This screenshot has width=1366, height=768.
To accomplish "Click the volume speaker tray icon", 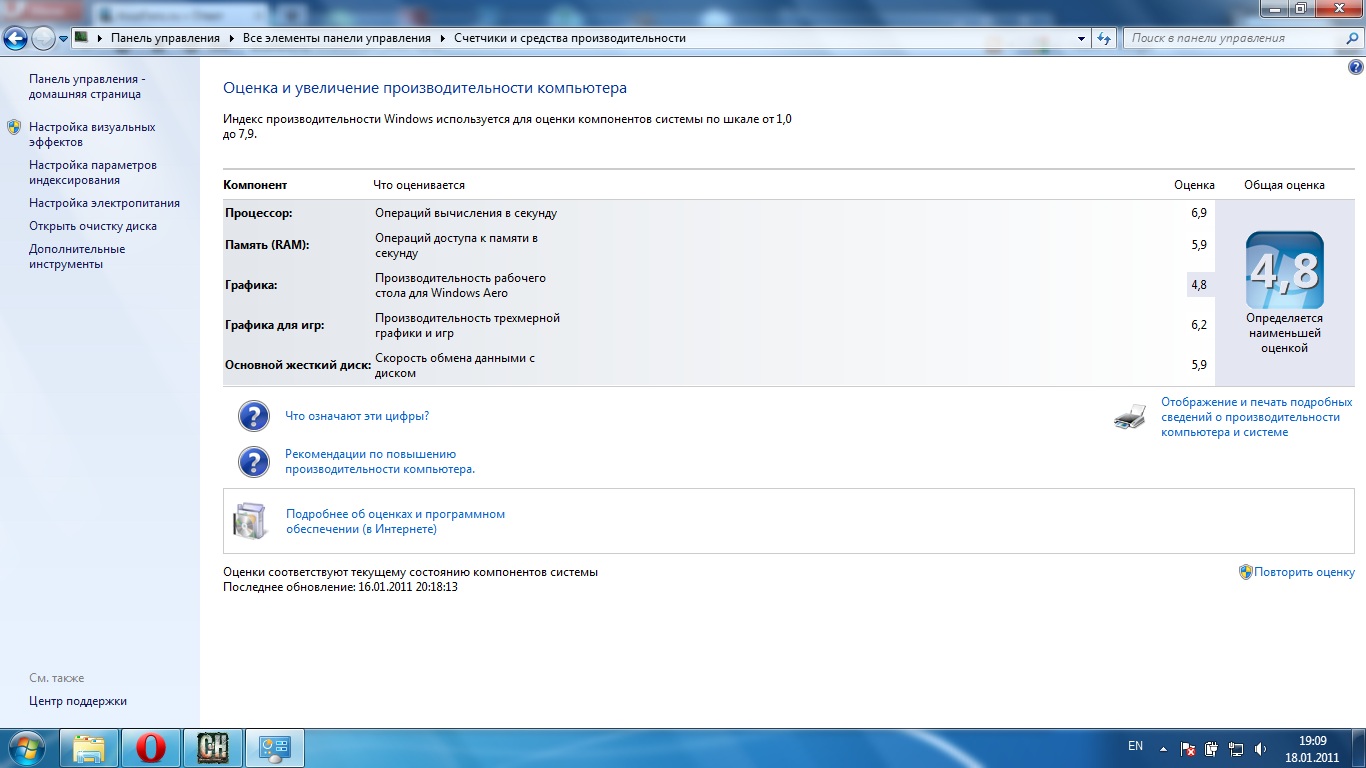I will pos(1260,748).
